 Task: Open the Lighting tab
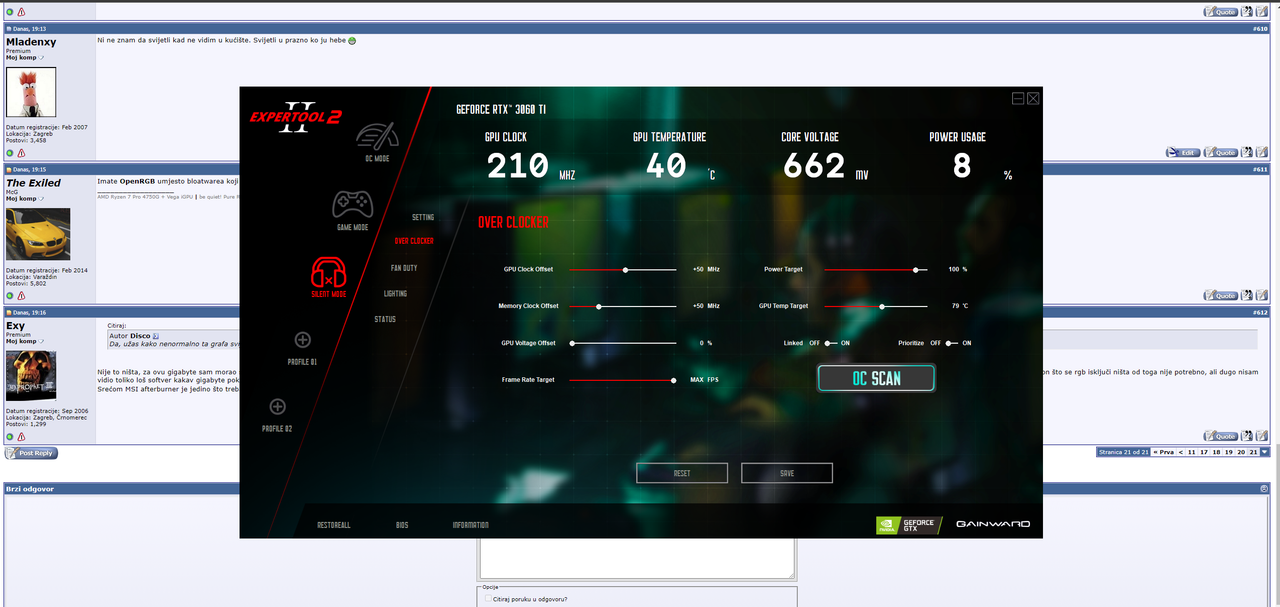click(395, 293)
